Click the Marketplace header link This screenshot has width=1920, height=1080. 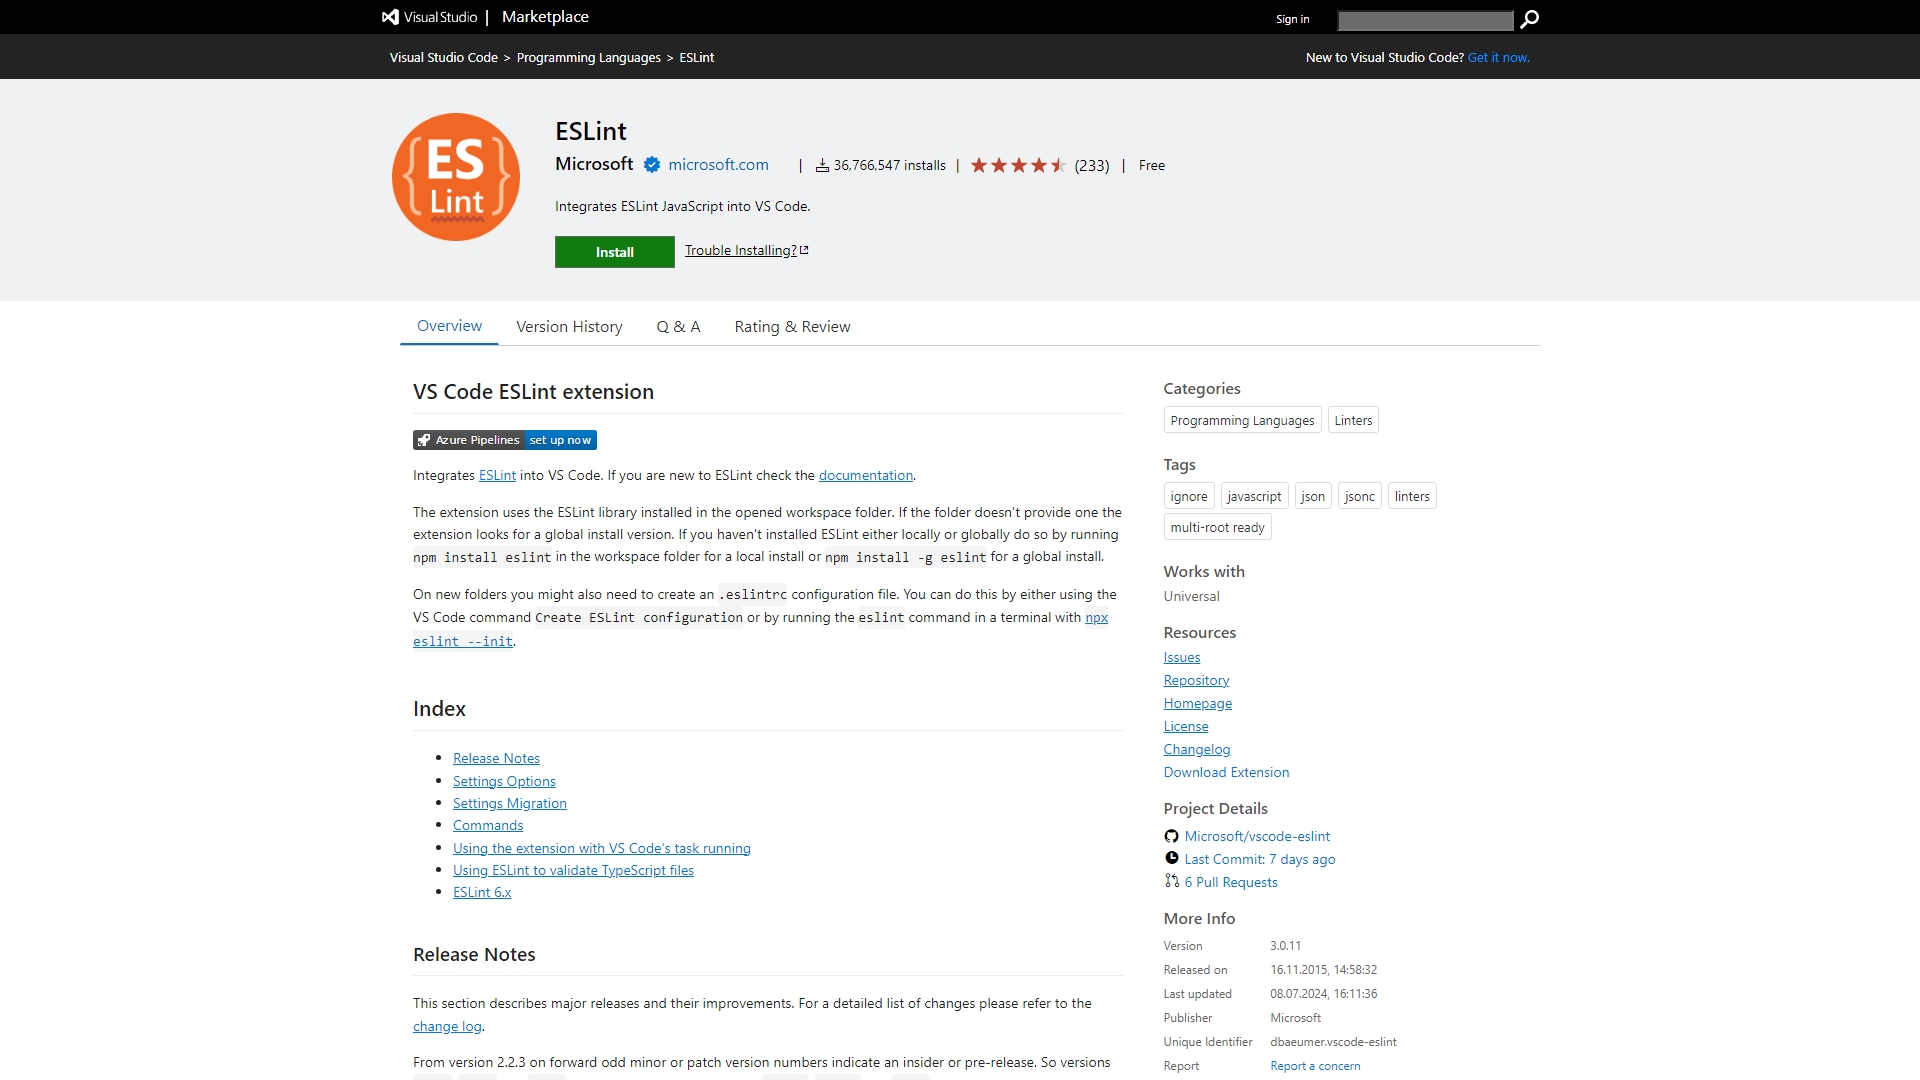545,17
